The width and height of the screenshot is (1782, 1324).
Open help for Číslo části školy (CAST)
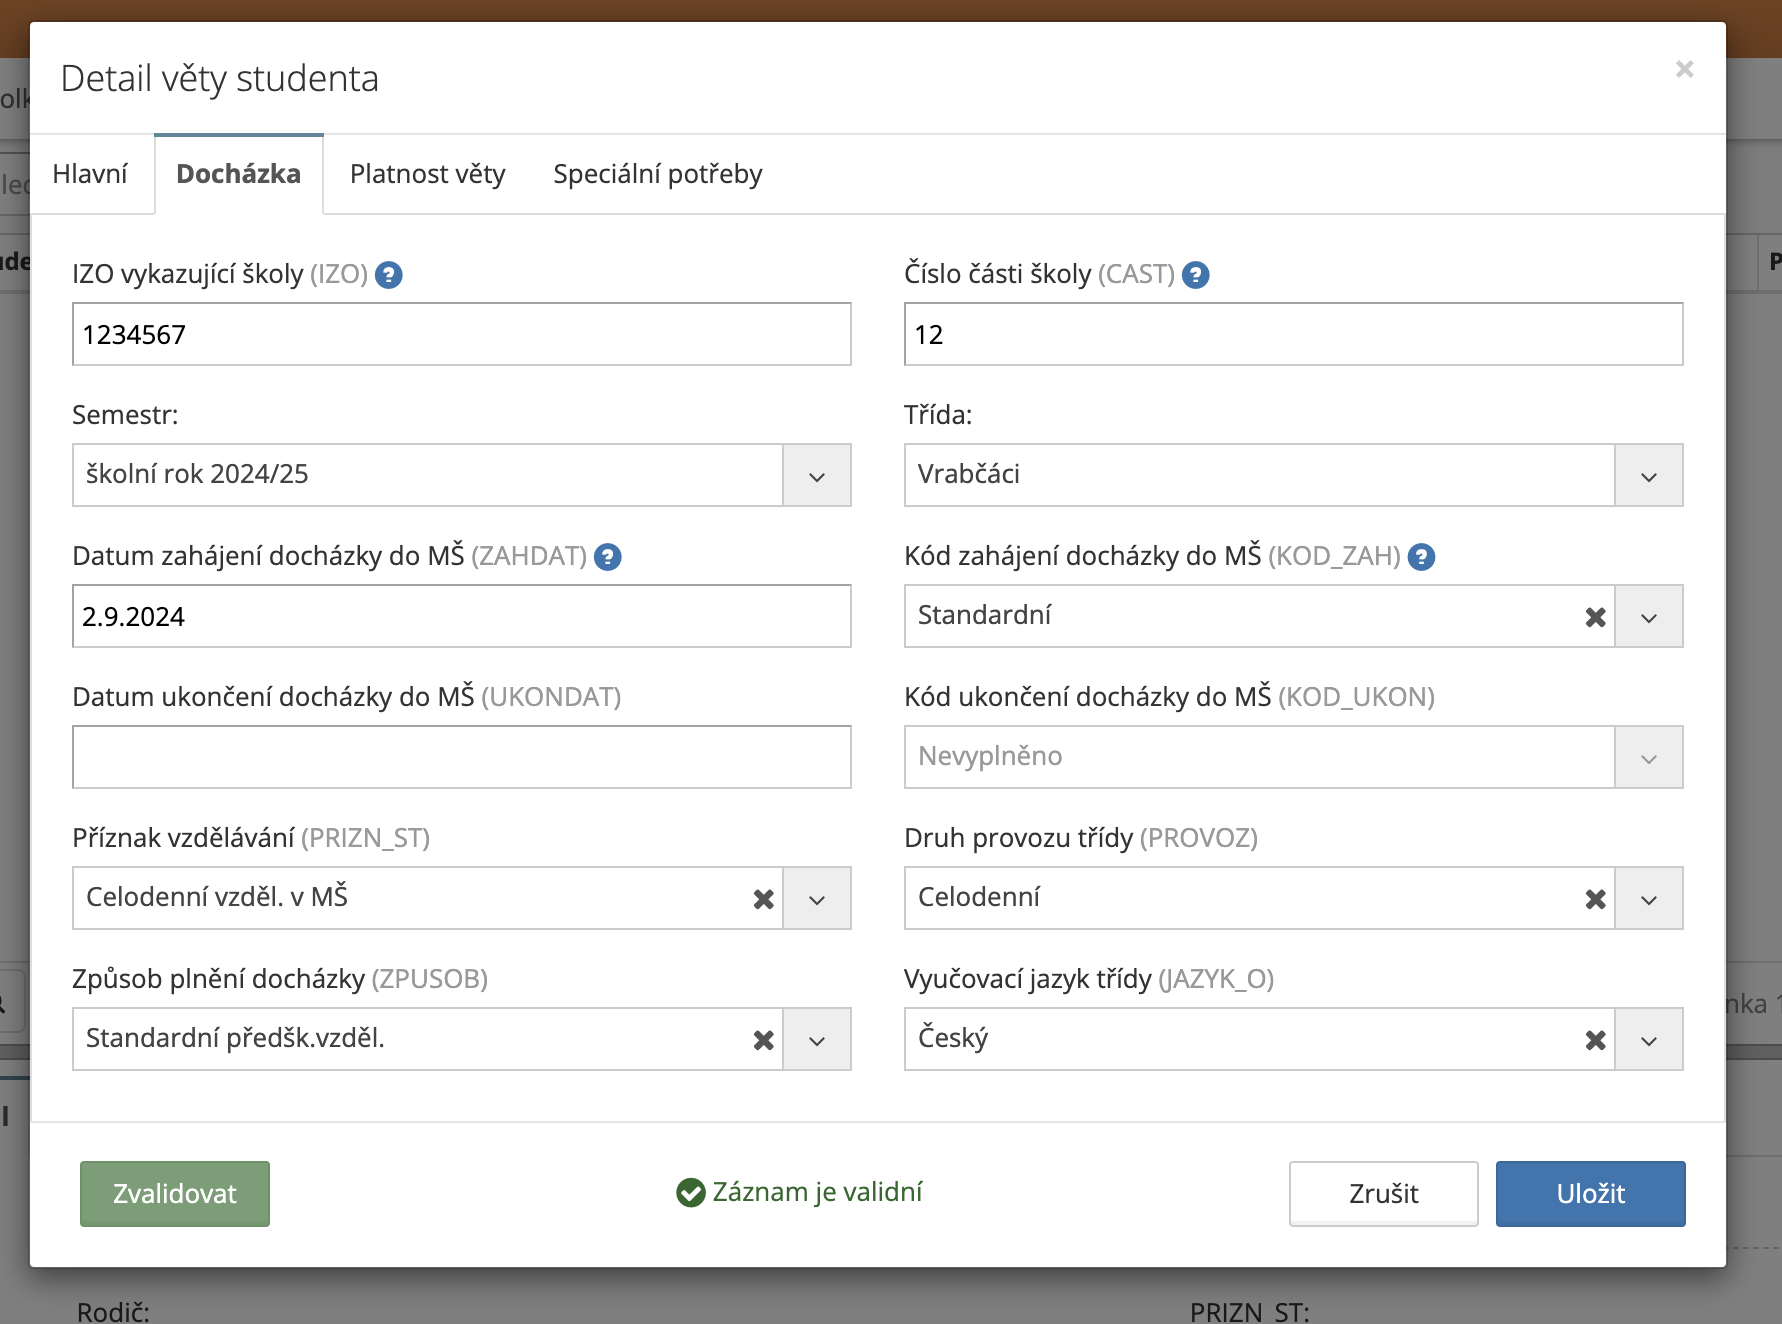tap(1195, 275)
